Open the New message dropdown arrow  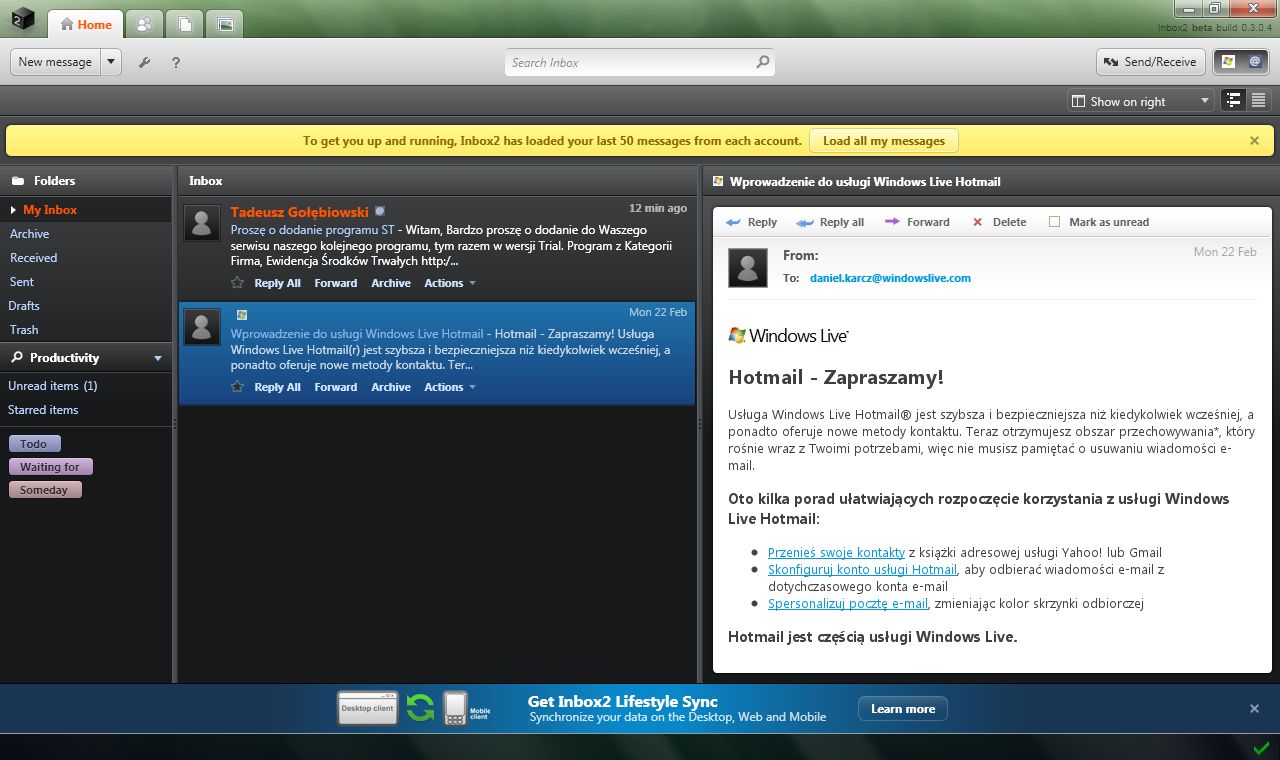coord(110,61)
